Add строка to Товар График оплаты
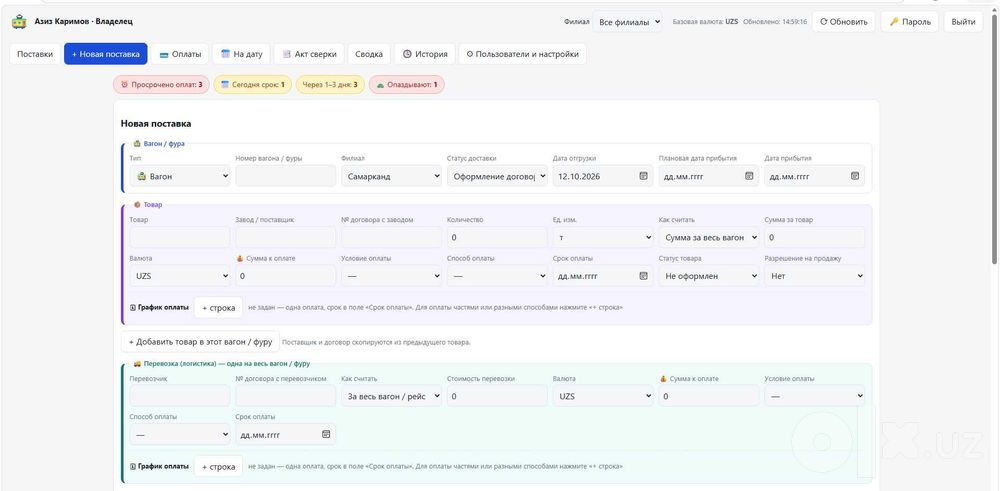1000x491 pixels. [x=218, y=308]
